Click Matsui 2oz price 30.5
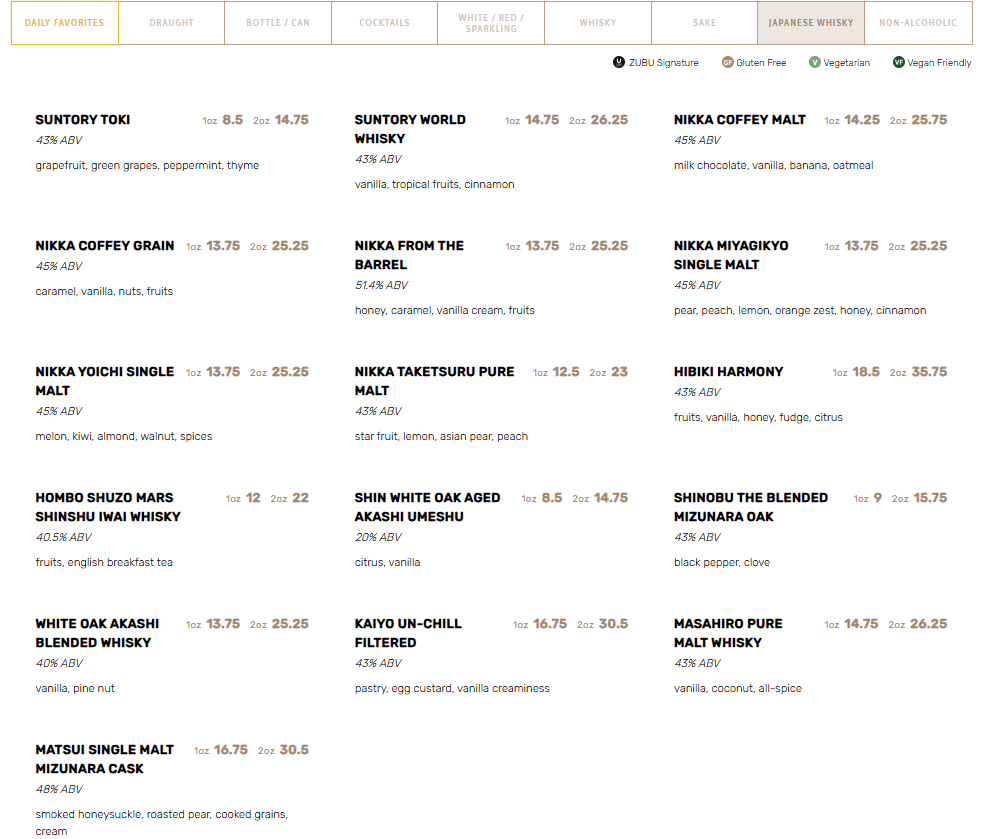The width and height of the screenshot is (986, 839). [294, 750]
